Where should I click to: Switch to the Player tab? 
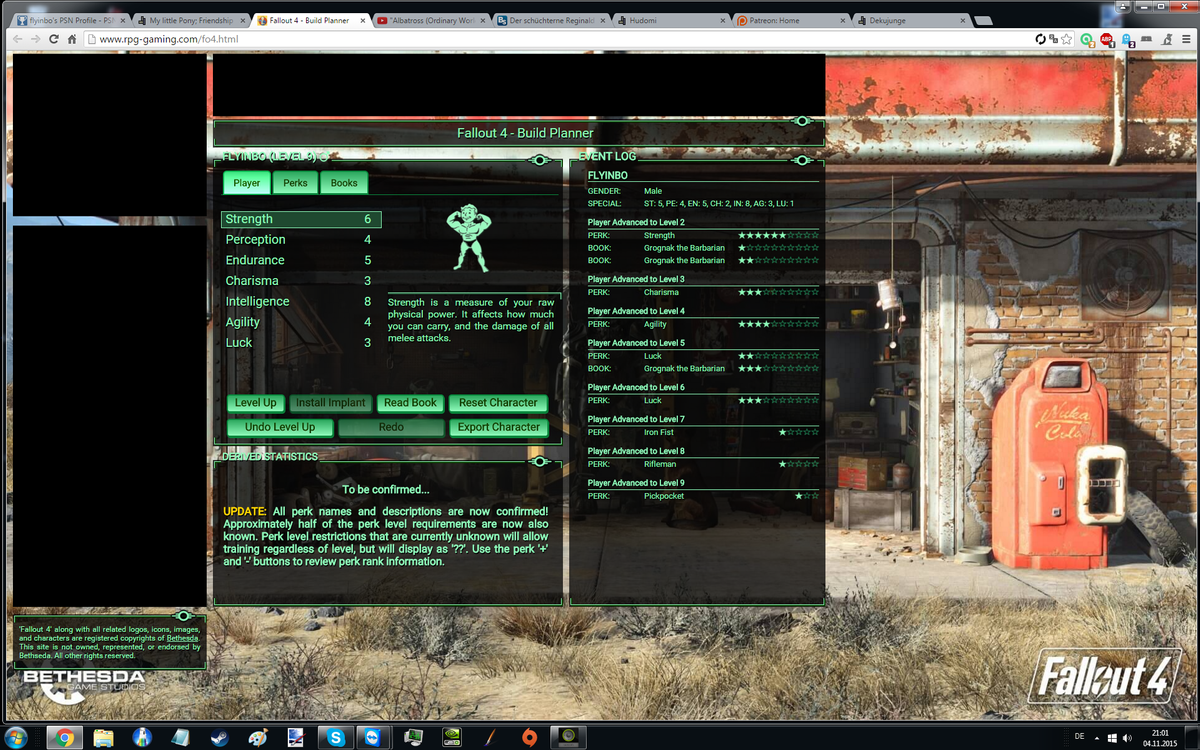tap(247, 183)
